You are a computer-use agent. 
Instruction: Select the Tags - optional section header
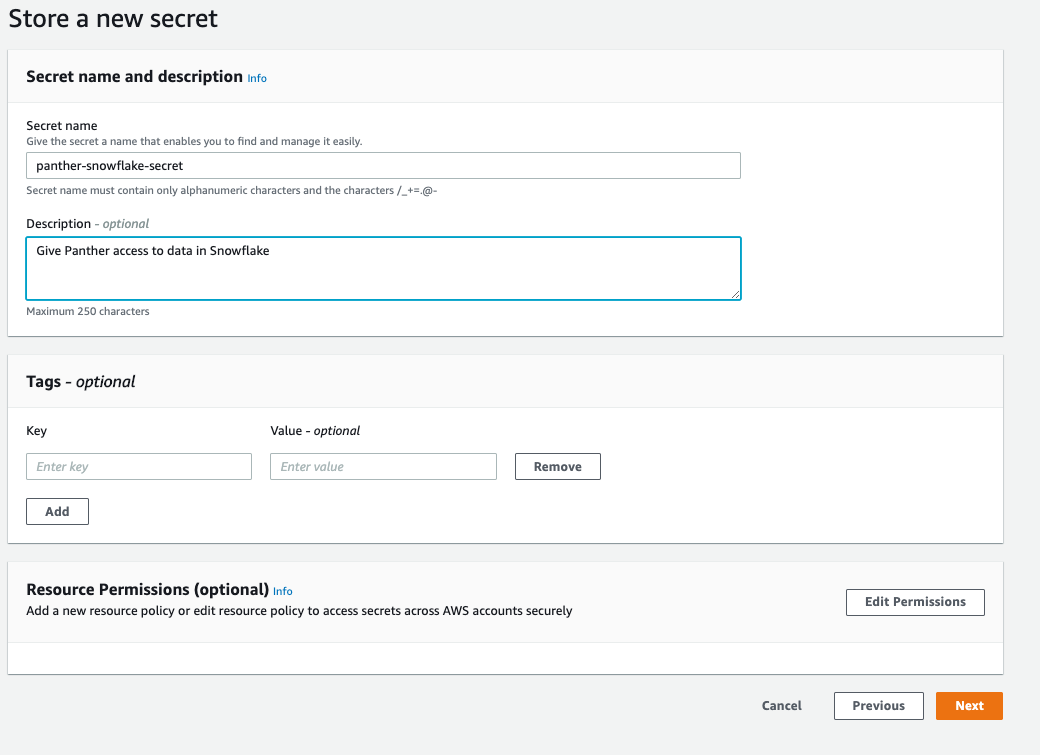click(77, 381)
